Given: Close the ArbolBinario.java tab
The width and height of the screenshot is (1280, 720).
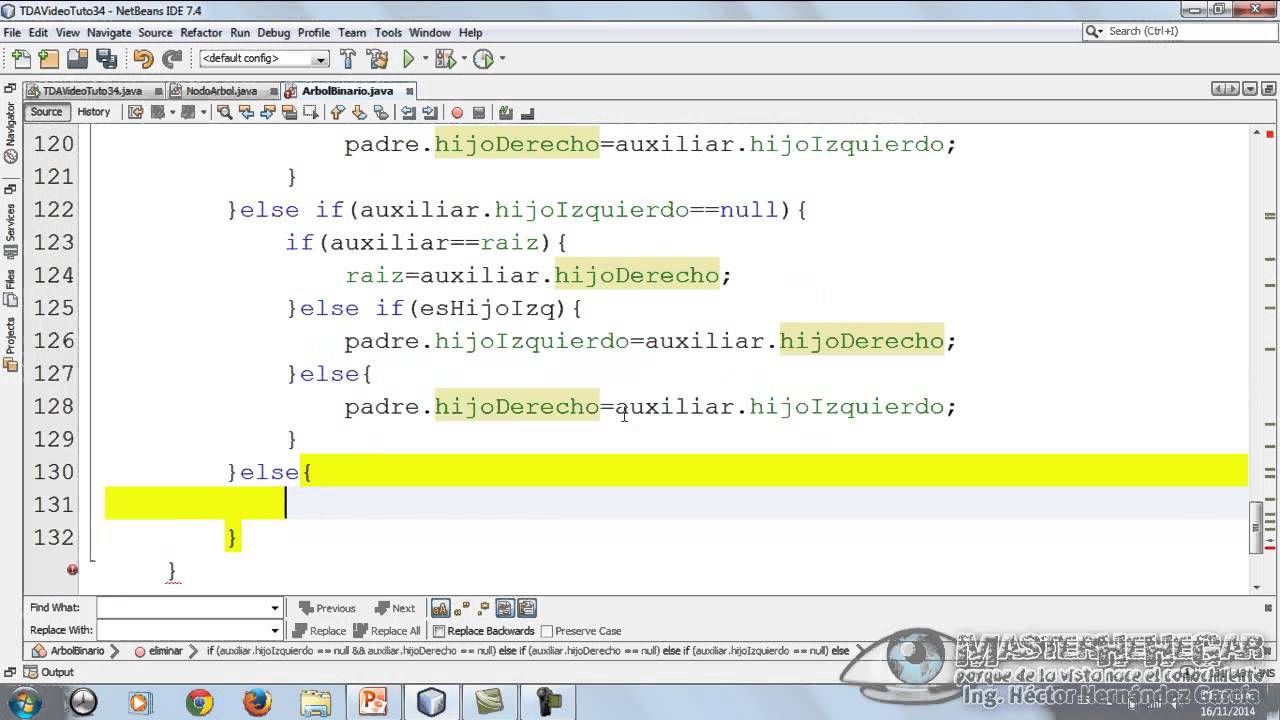Looking at the screenshot, I should [x=409, y=91].
